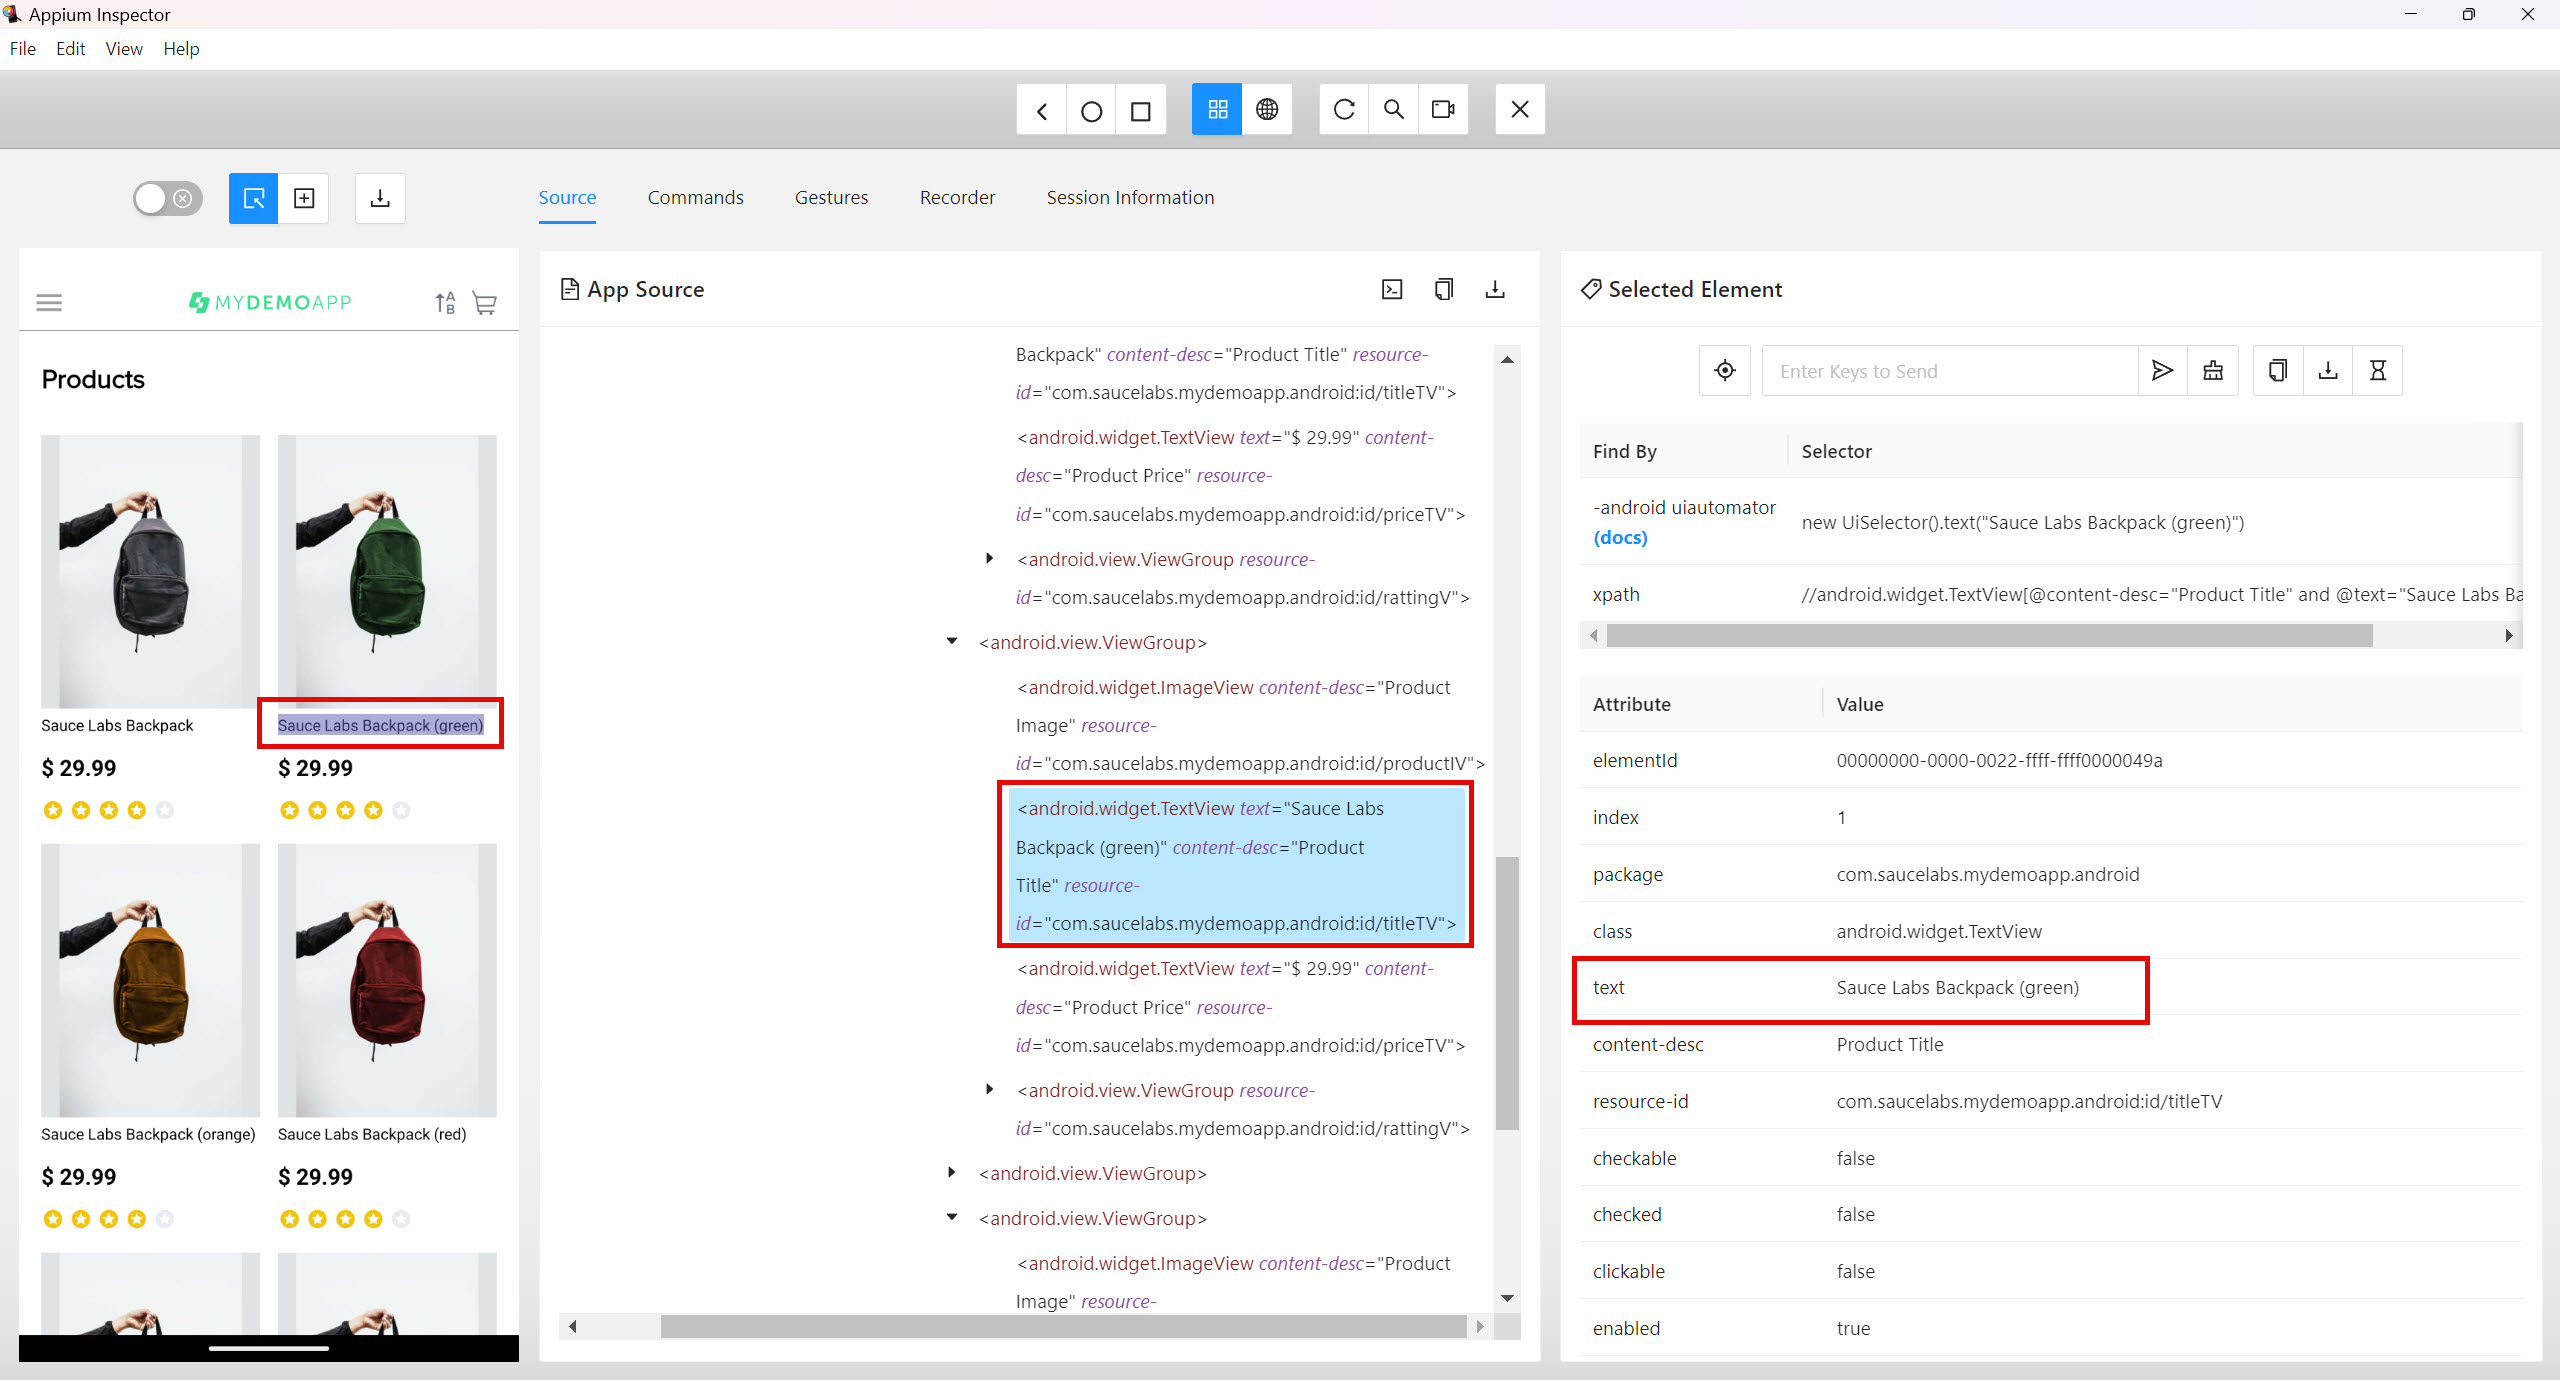Viewport: 2560px width, 1380px height.
Task: Tap the selected element crosshair icon
Action: (1725, 371)
